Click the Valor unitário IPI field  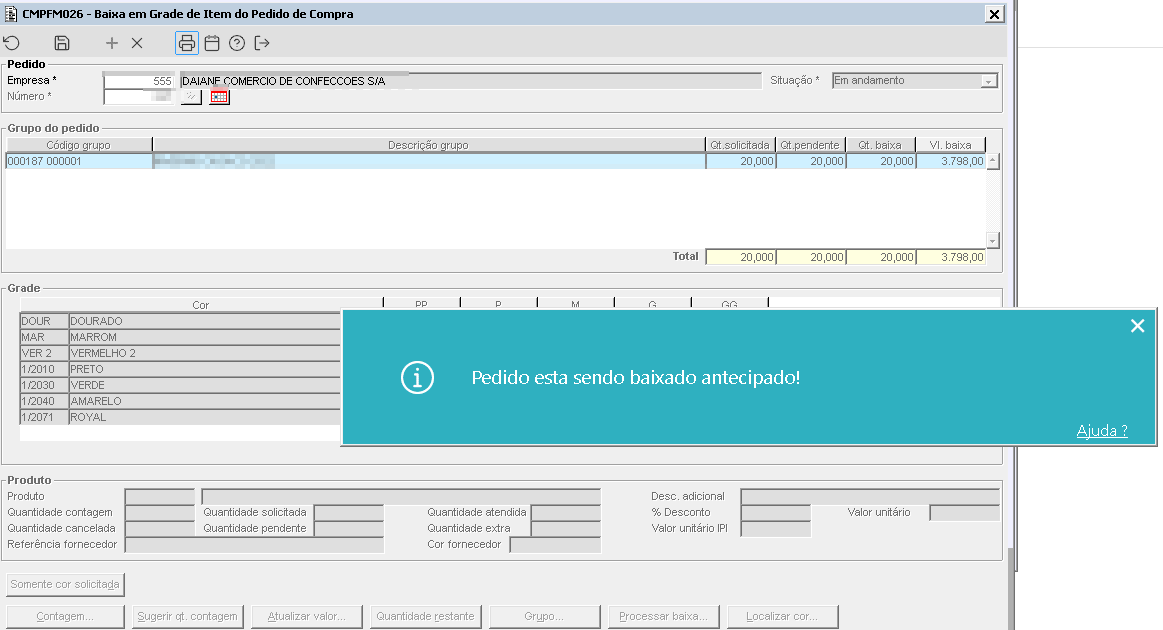pos(776,528)
